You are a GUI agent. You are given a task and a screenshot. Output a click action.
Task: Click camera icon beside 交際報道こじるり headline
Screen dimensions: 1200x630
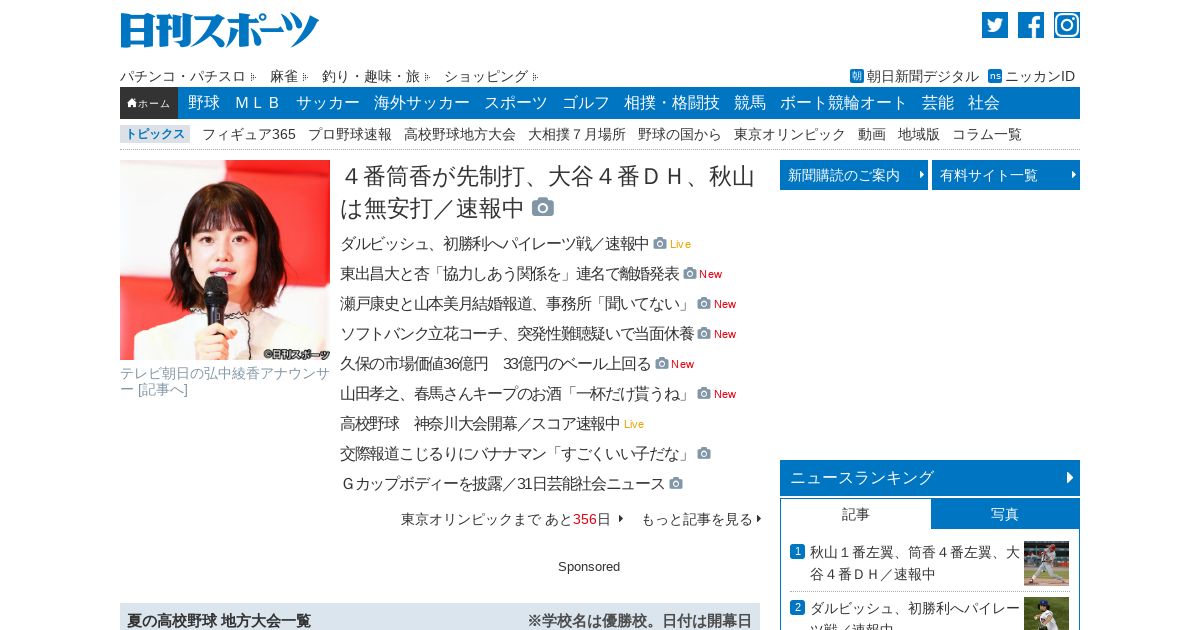point(704,453)
